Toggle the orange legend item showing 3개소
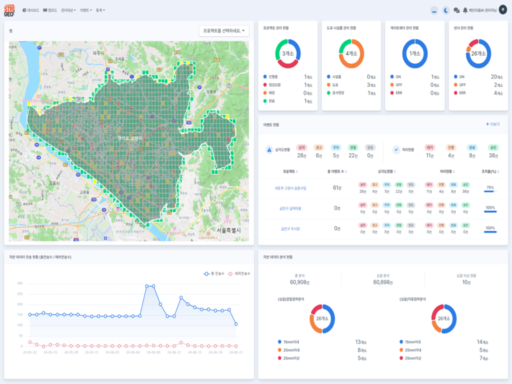The image size is (512, 384). click(351, 85)
